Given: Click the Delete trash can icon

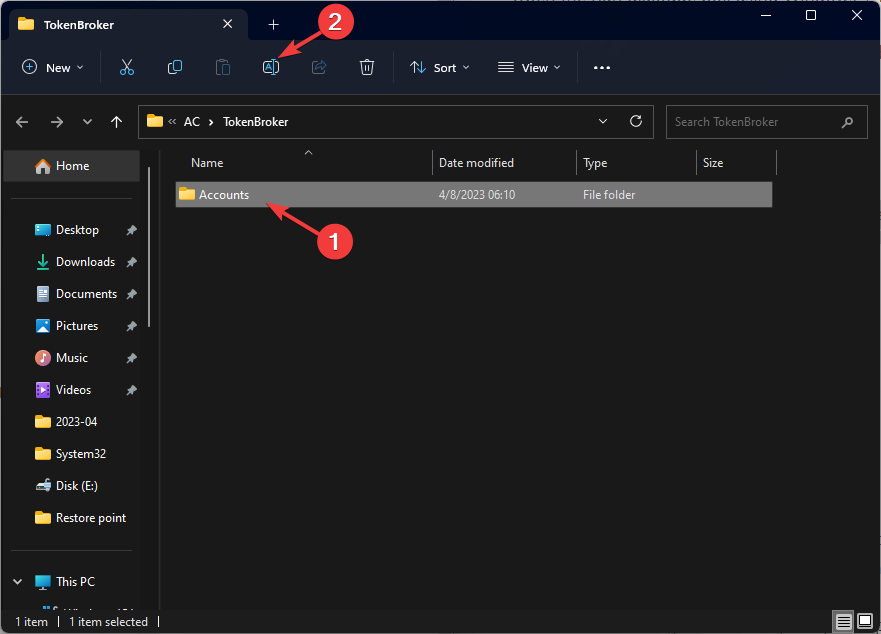Looking at the screenshot, I should (367, 67).
